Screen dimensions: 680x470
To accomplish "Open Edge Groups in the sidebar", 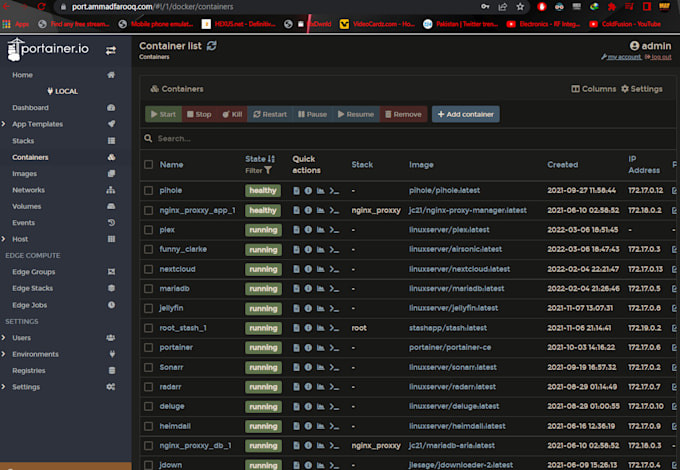I will (33, 272).
